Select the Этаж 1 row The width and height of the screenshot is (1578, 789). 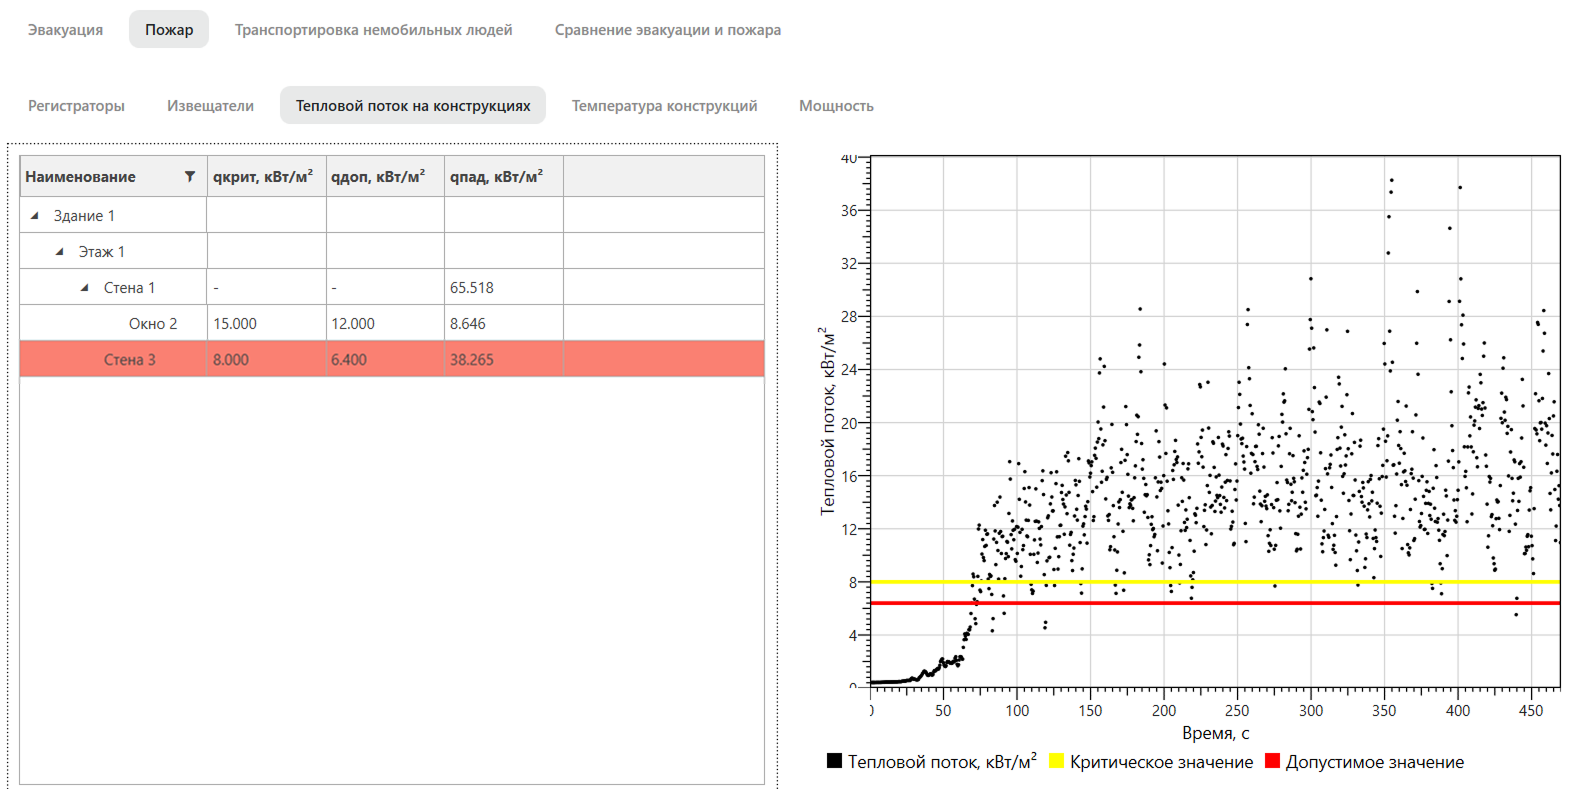point(392,251)
